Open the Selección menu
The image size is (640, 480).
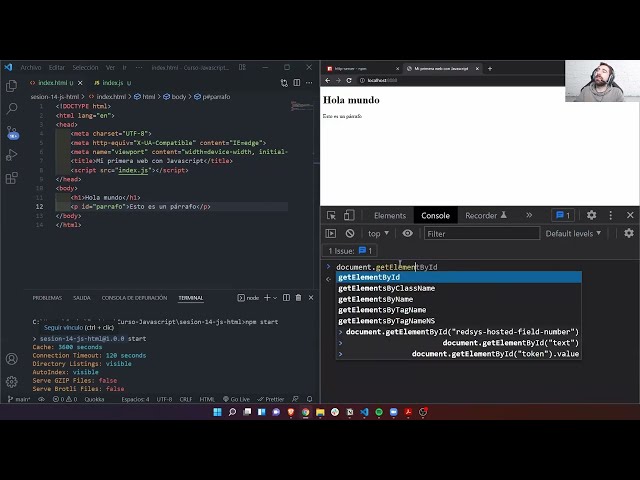[x=85, y=67]
